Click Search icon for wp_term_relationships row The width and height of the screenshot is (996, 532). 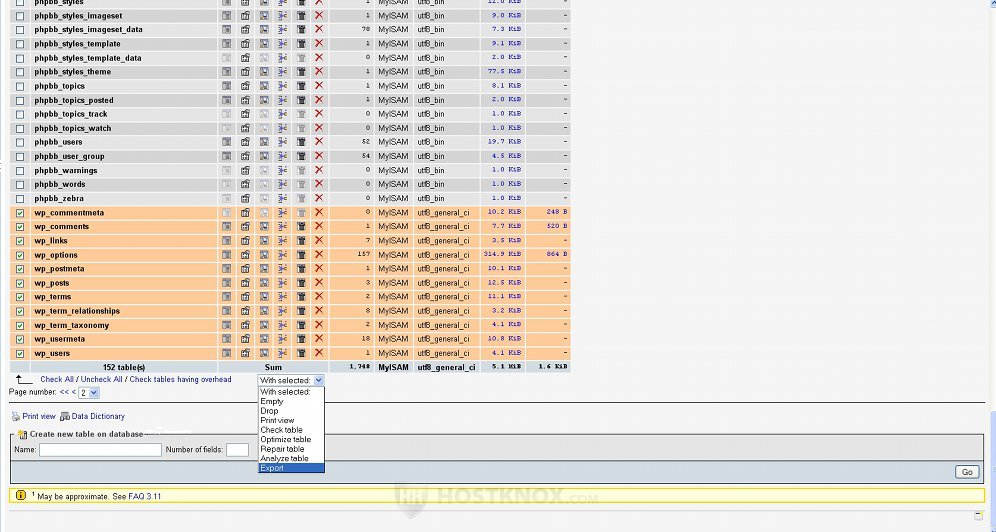point(264,311)
